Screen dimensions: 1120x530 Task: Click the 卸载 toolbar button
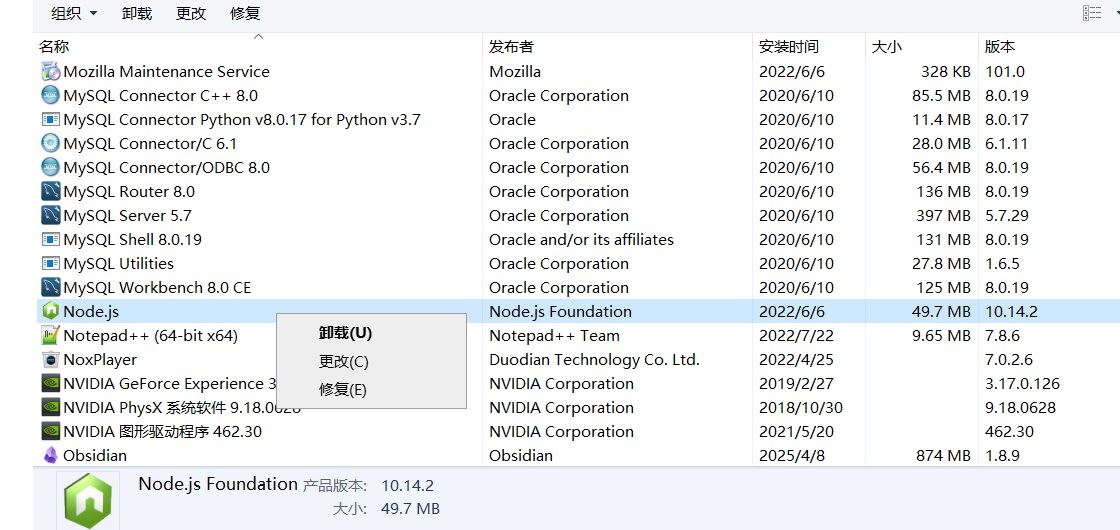coord(137,13)
